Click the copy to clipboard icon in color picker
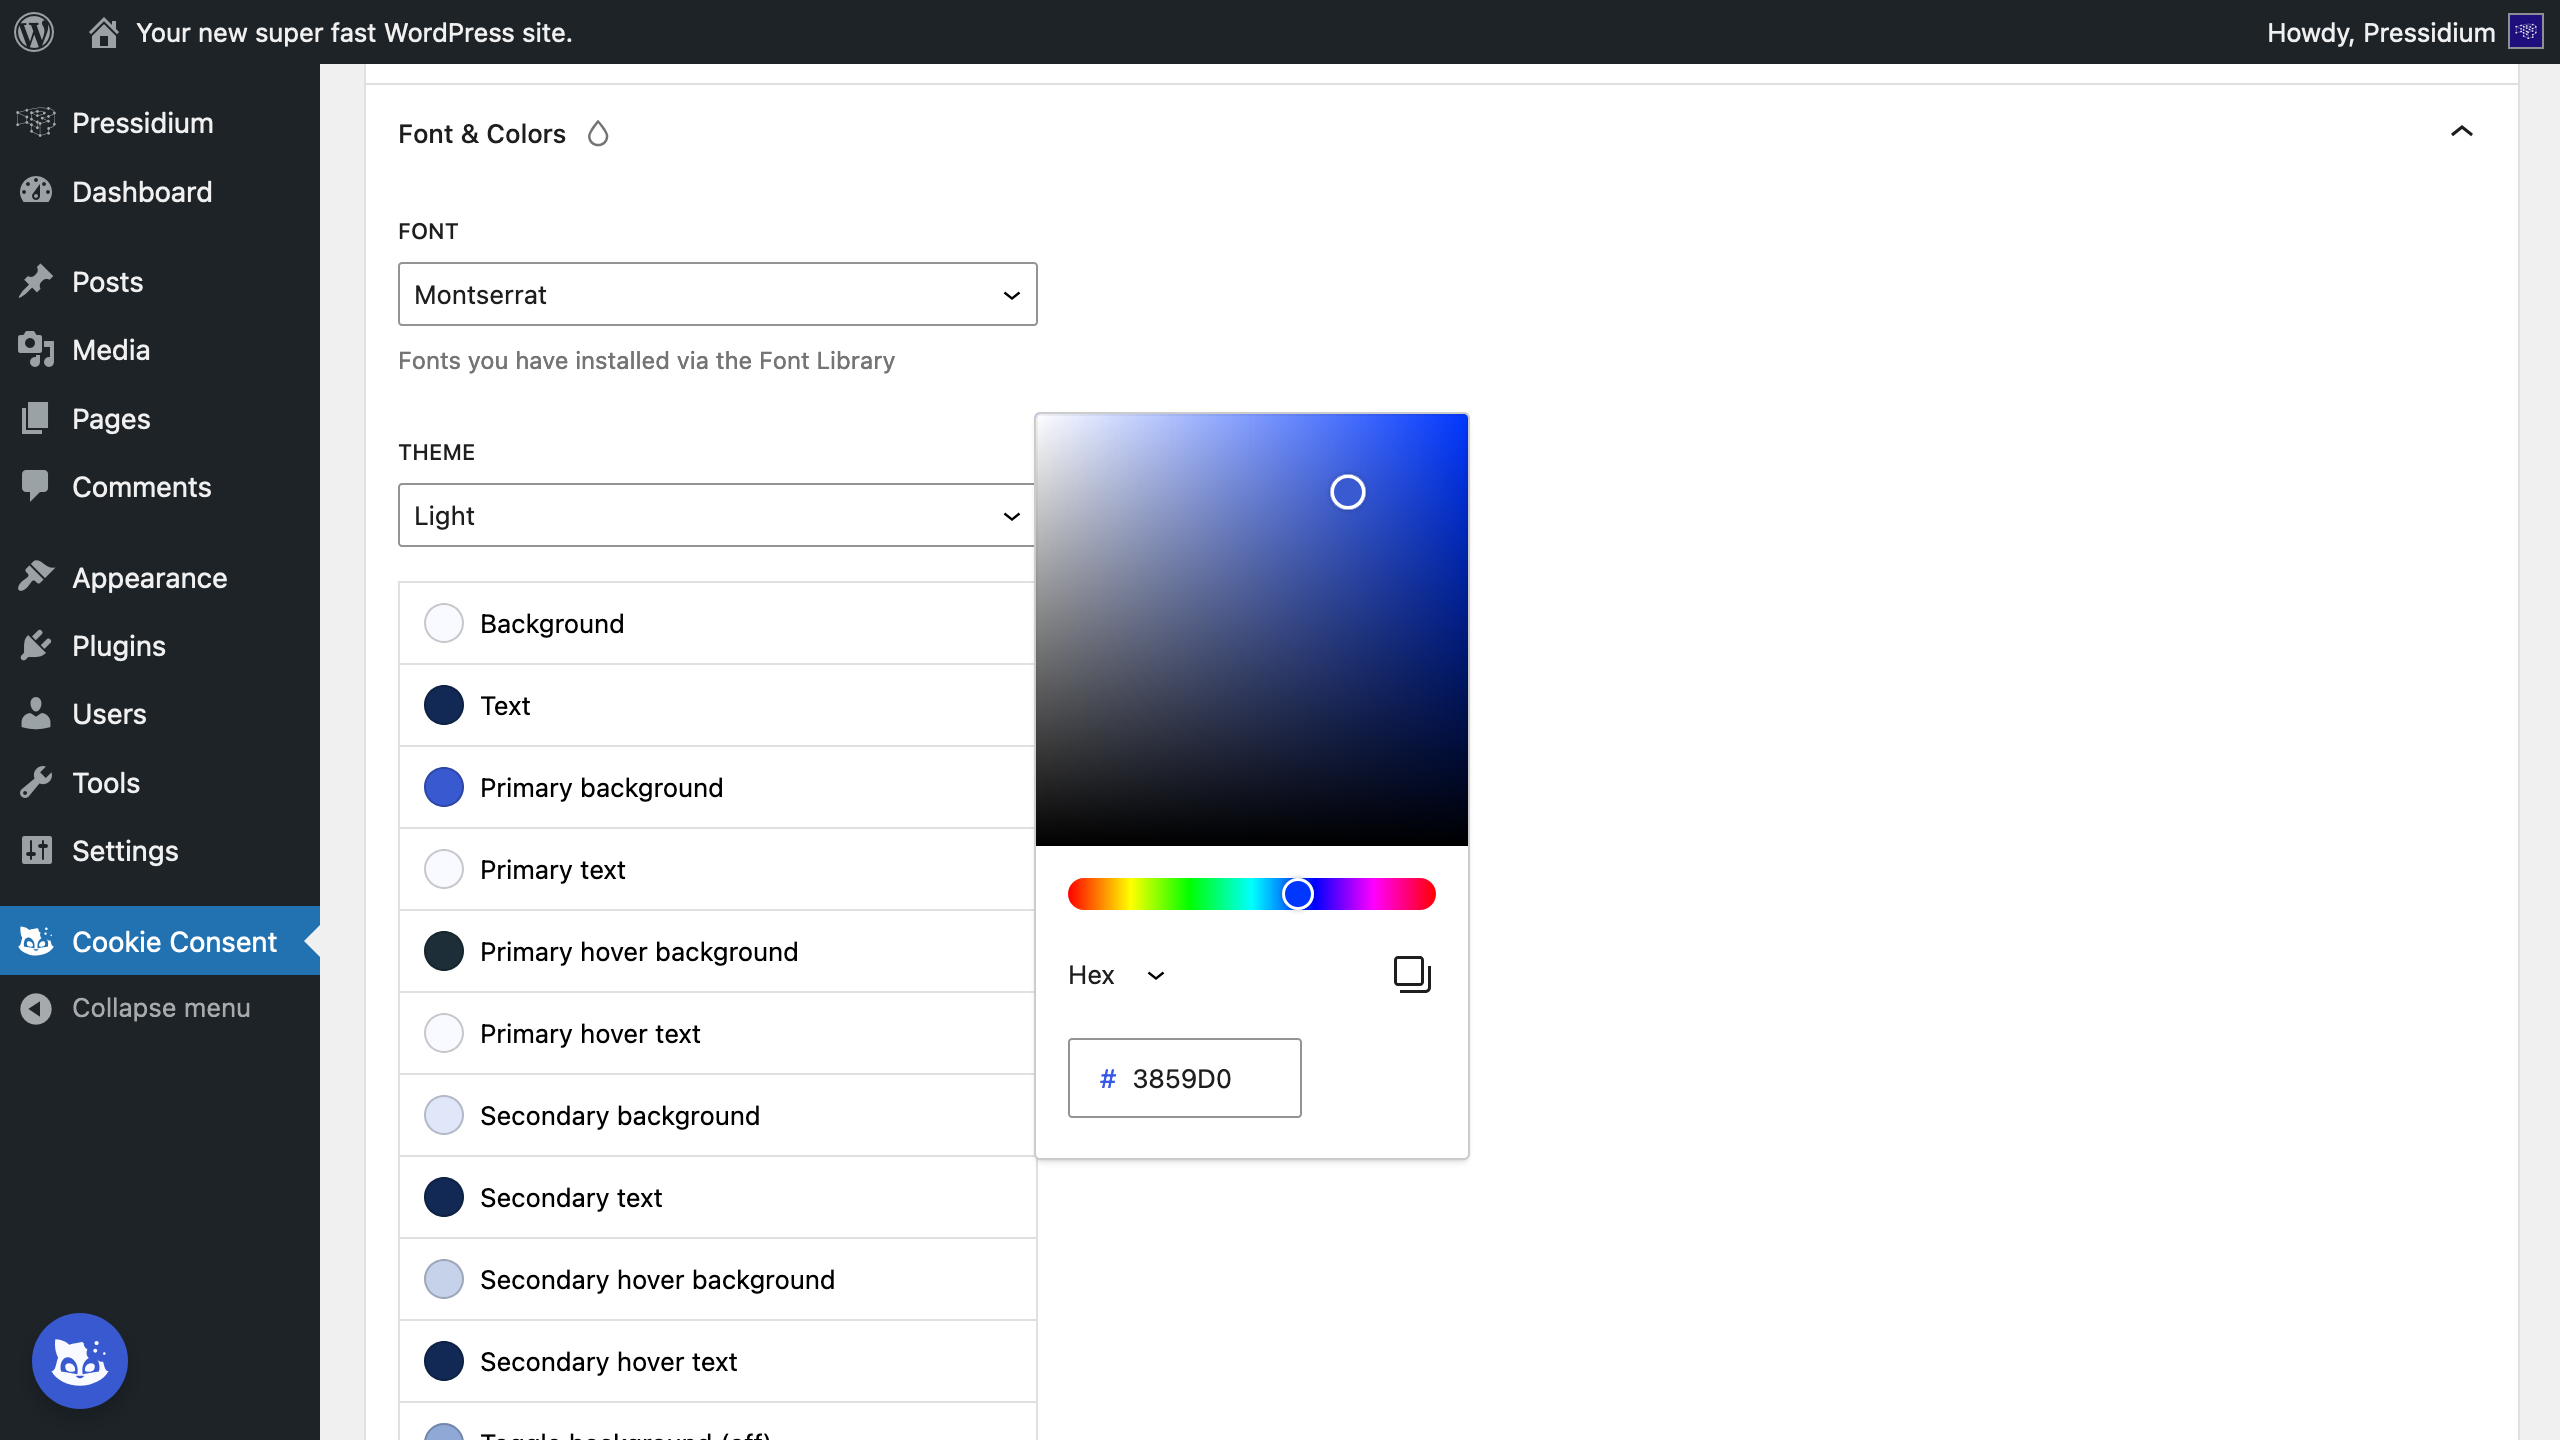This screenshot has width=2560, height=1440. [1410, 974]
